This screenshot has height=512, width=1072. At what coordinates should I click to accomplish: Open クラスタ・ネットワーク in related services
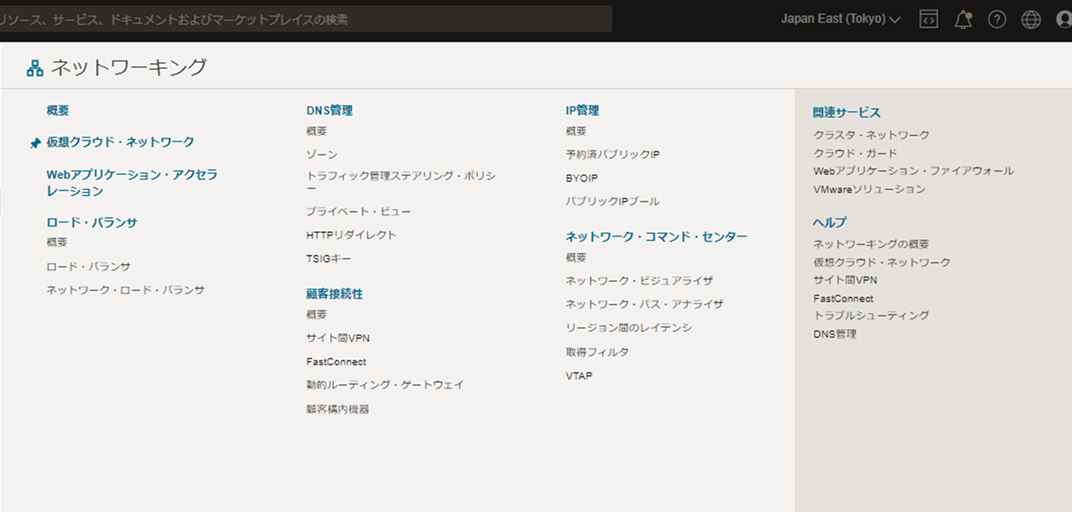871,135
